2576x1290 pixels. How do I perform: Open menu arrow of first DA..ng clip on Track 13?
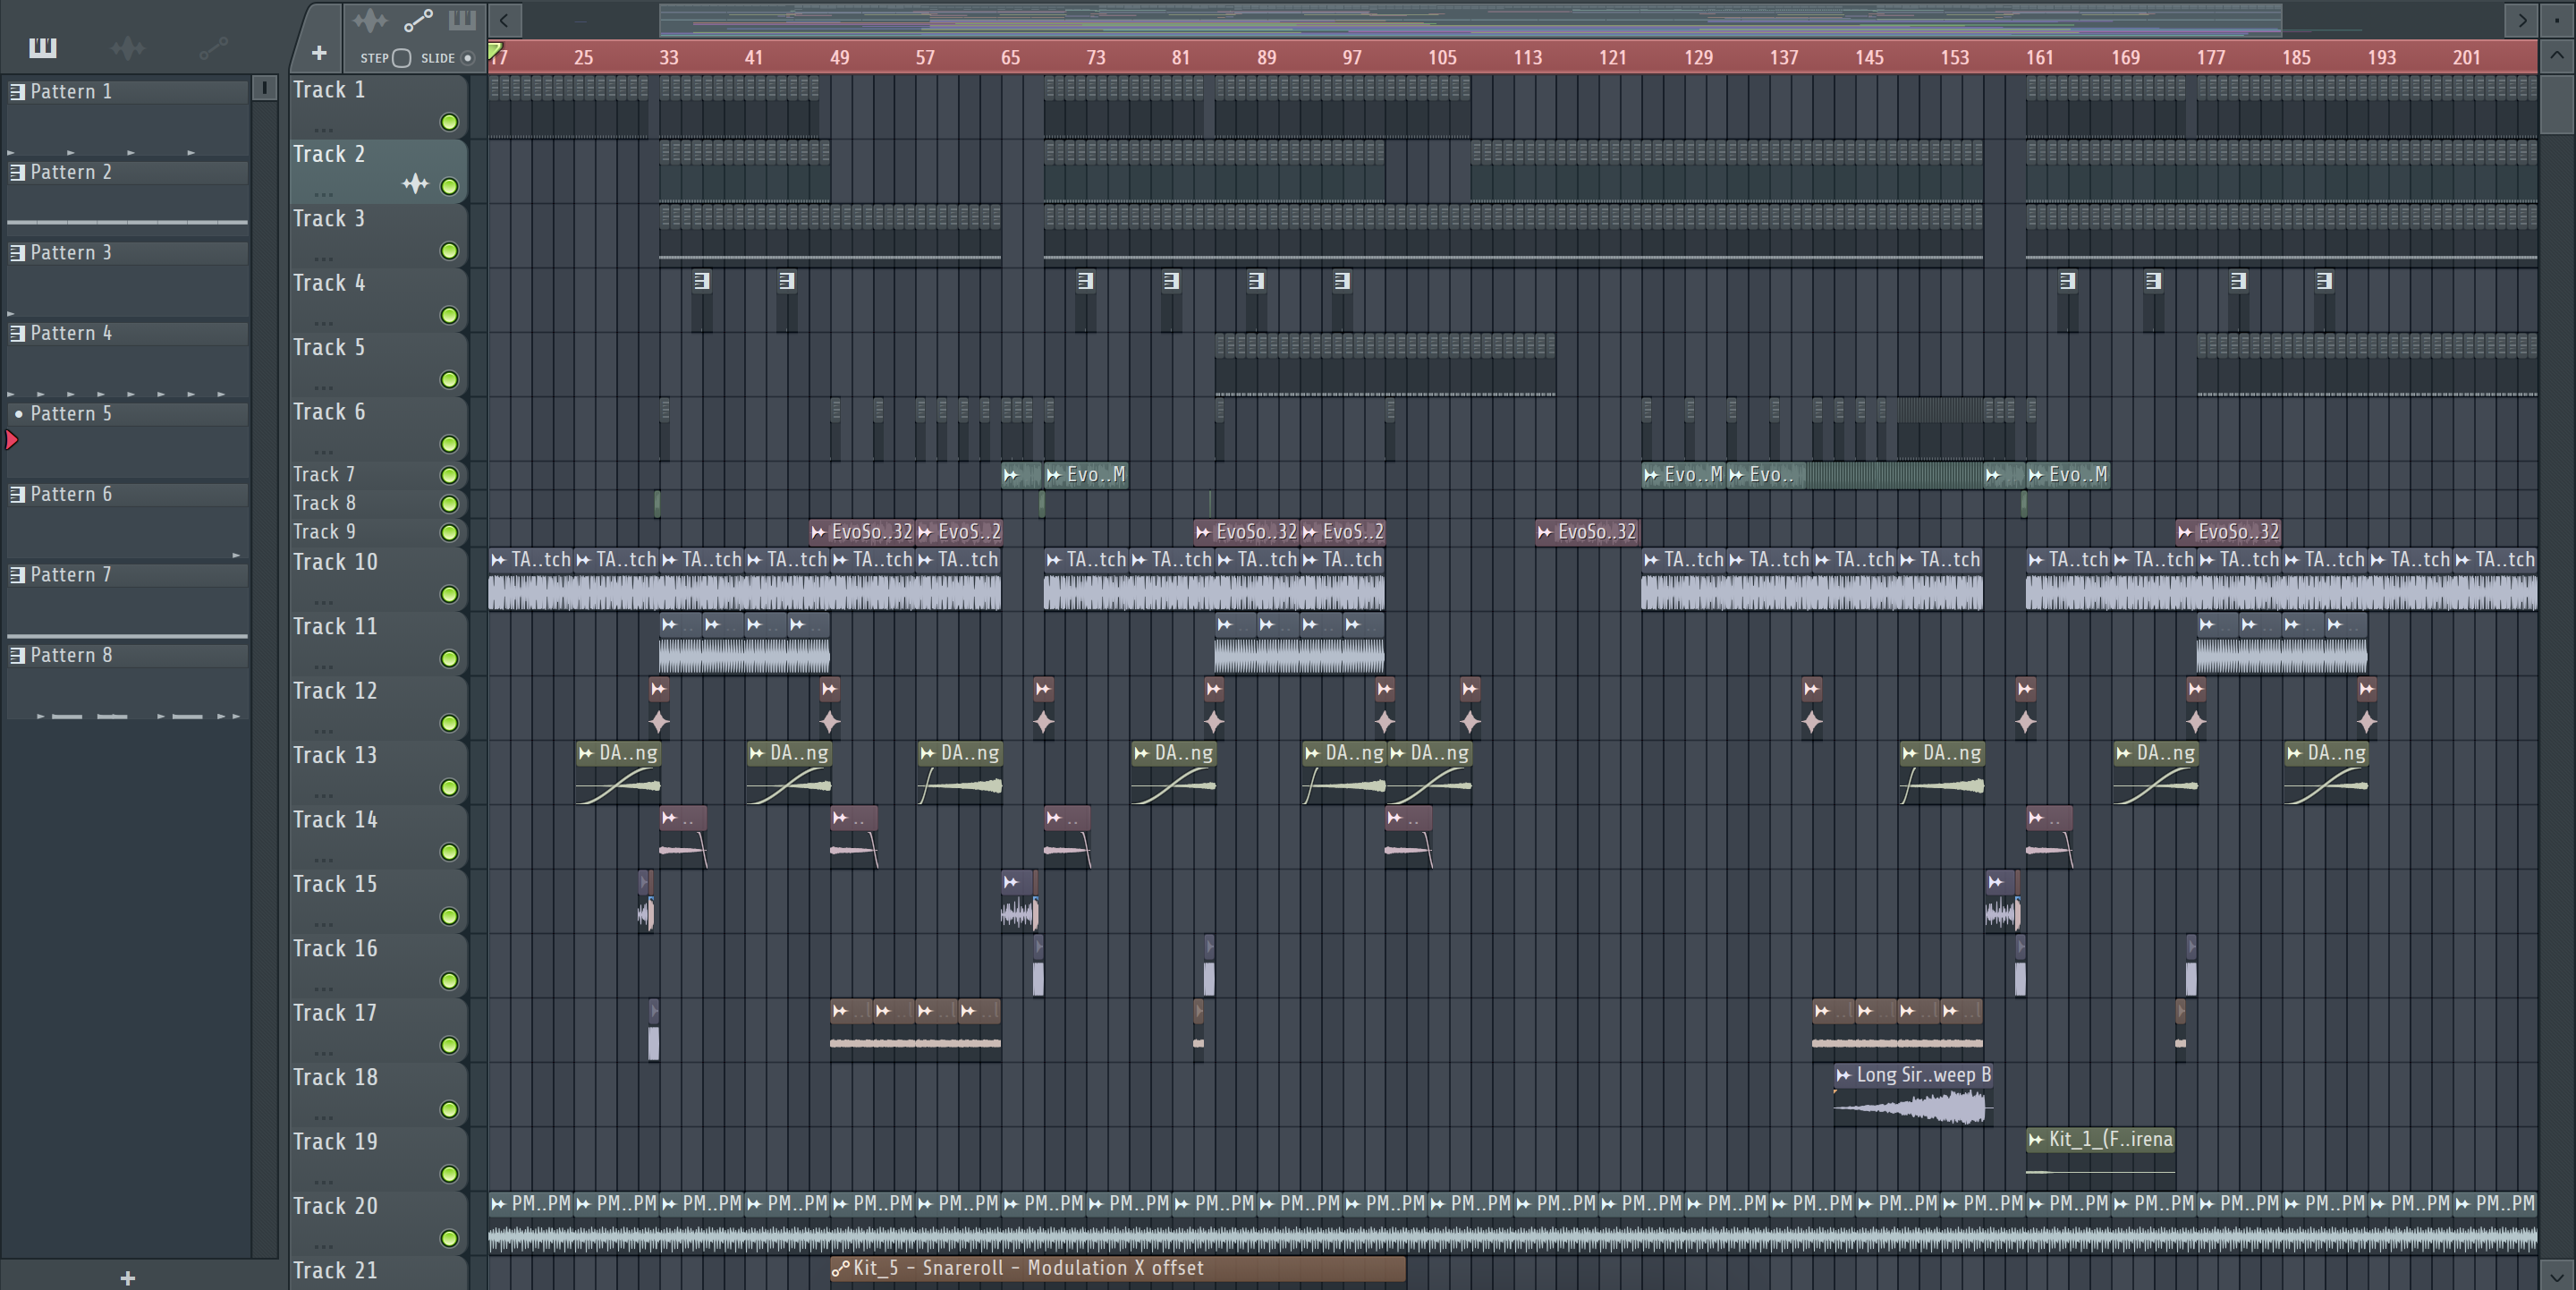pos(586,753)
